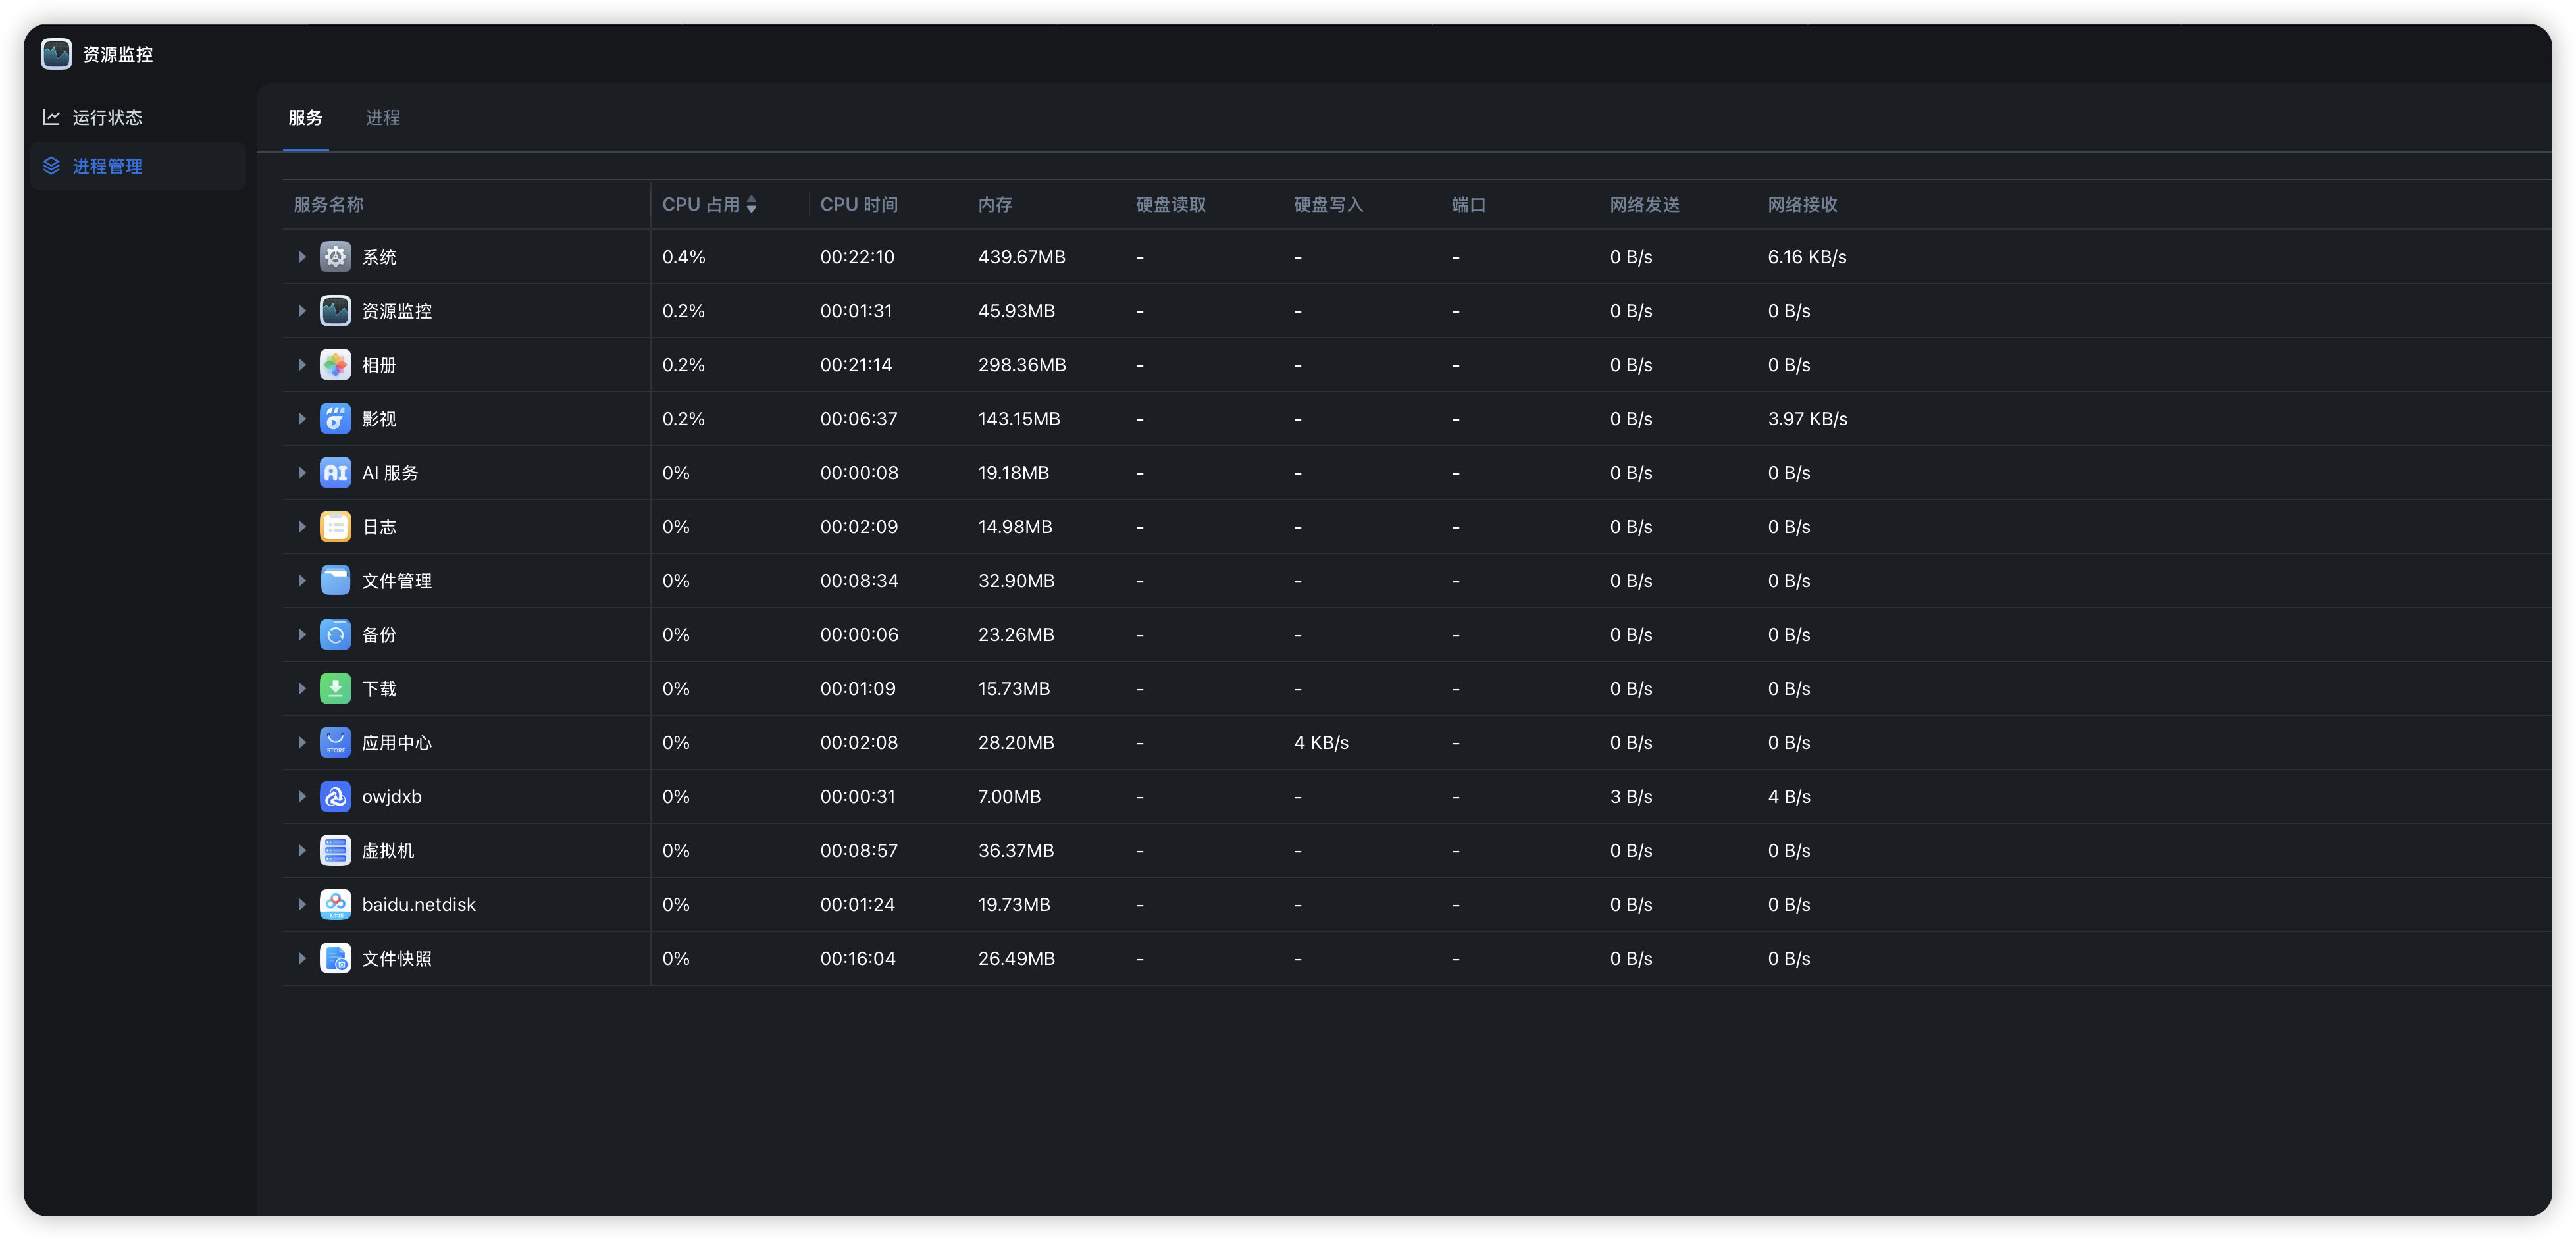Select the baidu.netdisk service name
Viewport: 2576px width, 1240px height.
coord(419,905)
